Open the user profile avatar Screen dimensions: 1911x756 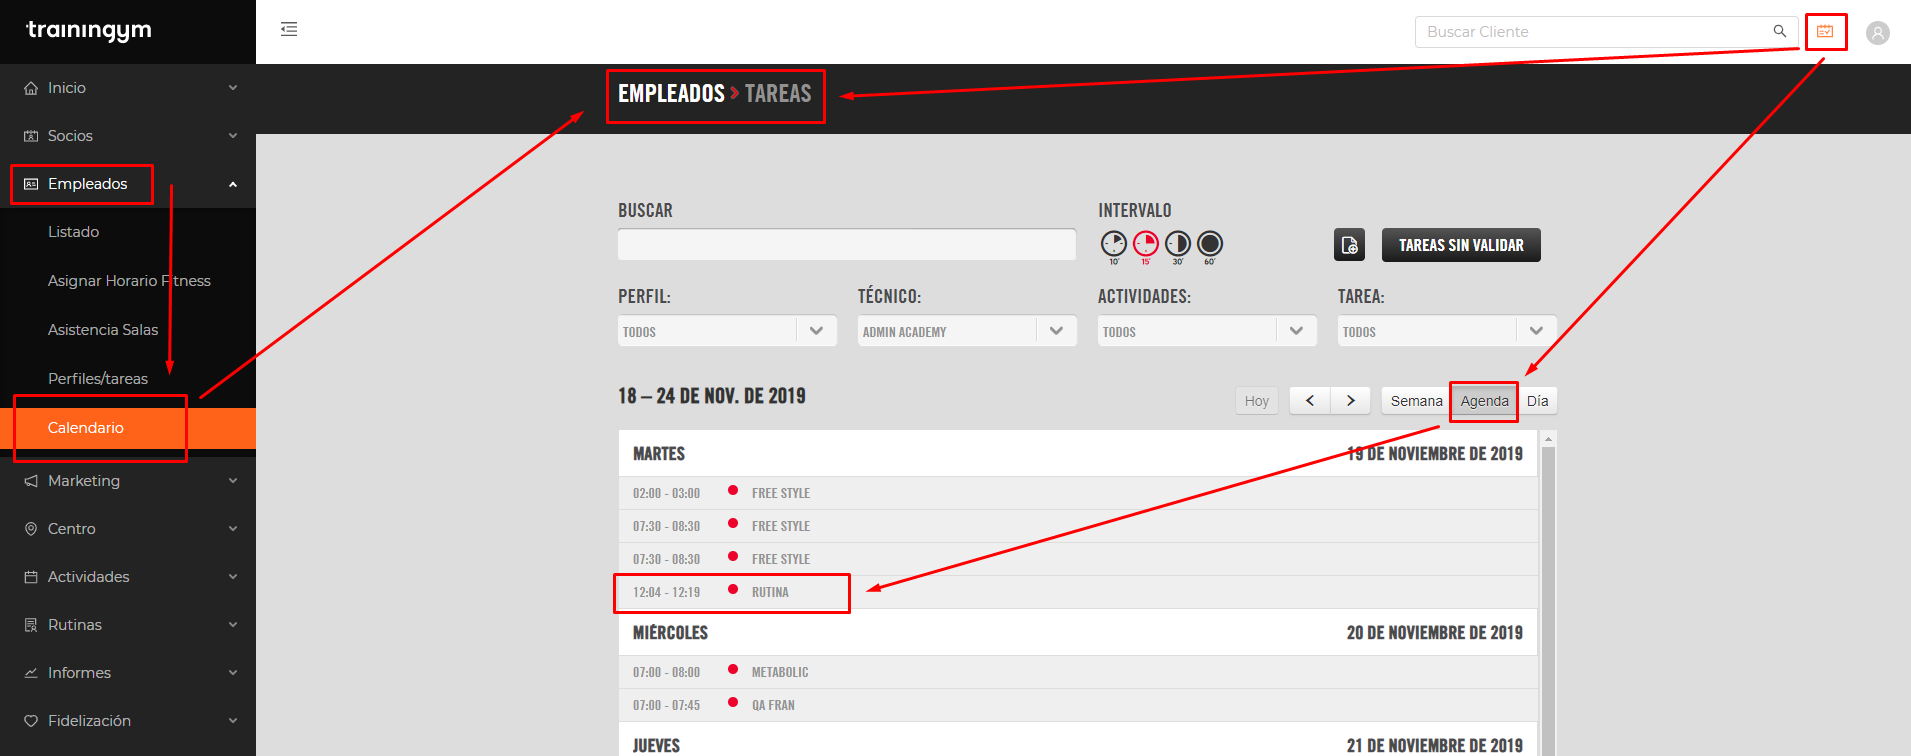pos(1878,33)
